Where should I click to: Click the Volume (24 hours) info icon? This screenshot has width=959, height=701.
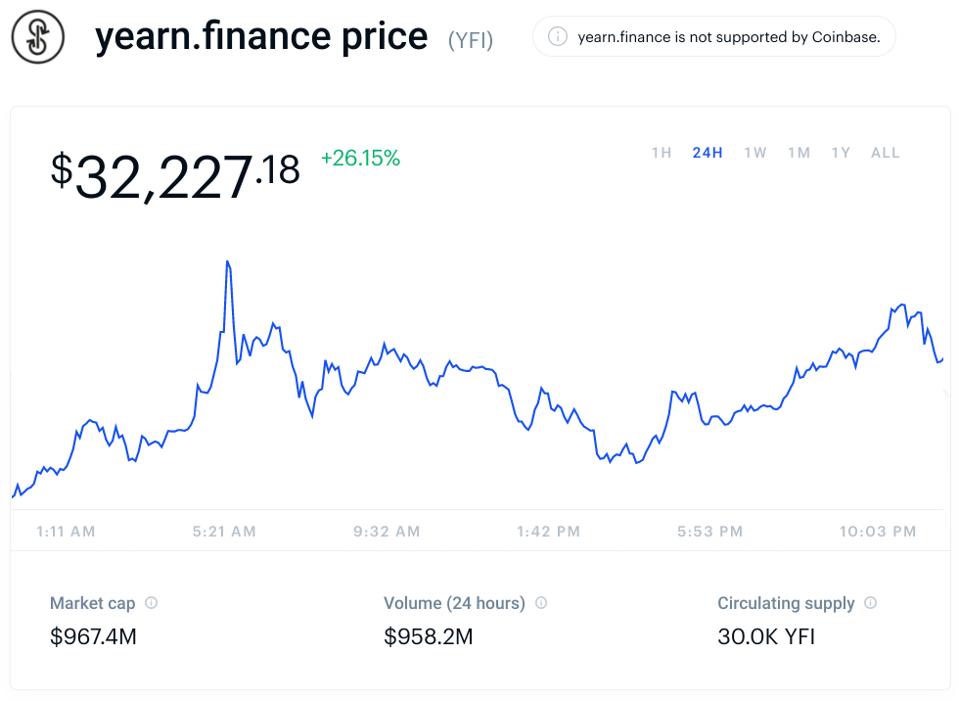coord(541,603)
